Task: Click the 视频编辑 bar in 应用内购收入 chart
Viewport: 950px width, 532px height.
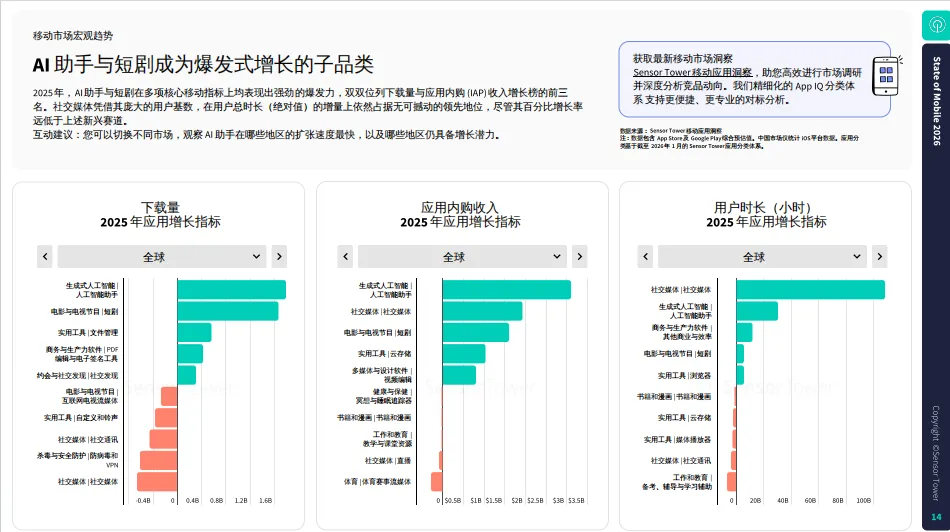Action: (x=459, y=375)
